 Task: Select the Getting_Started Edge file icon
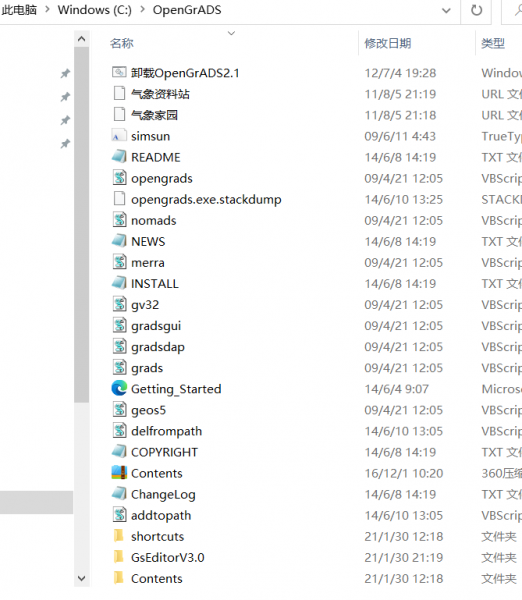pyautogui.click(x=119, y=389)
